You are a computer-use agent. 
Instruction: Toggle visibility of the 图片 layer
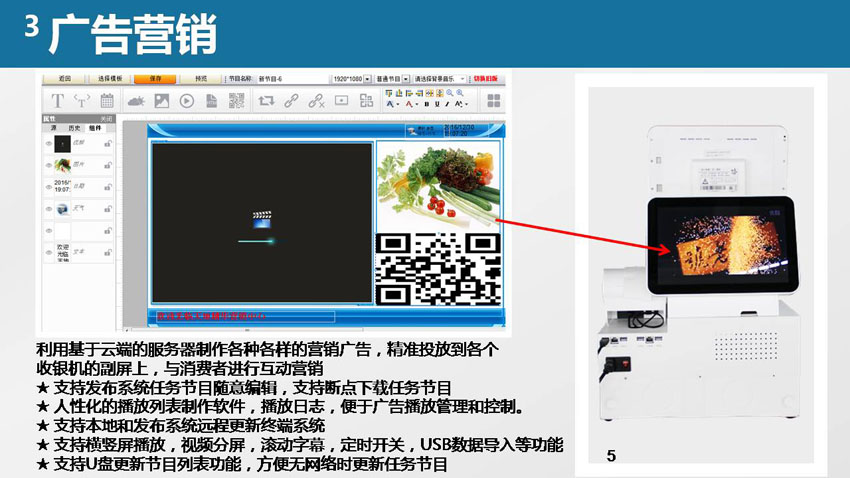48,164
